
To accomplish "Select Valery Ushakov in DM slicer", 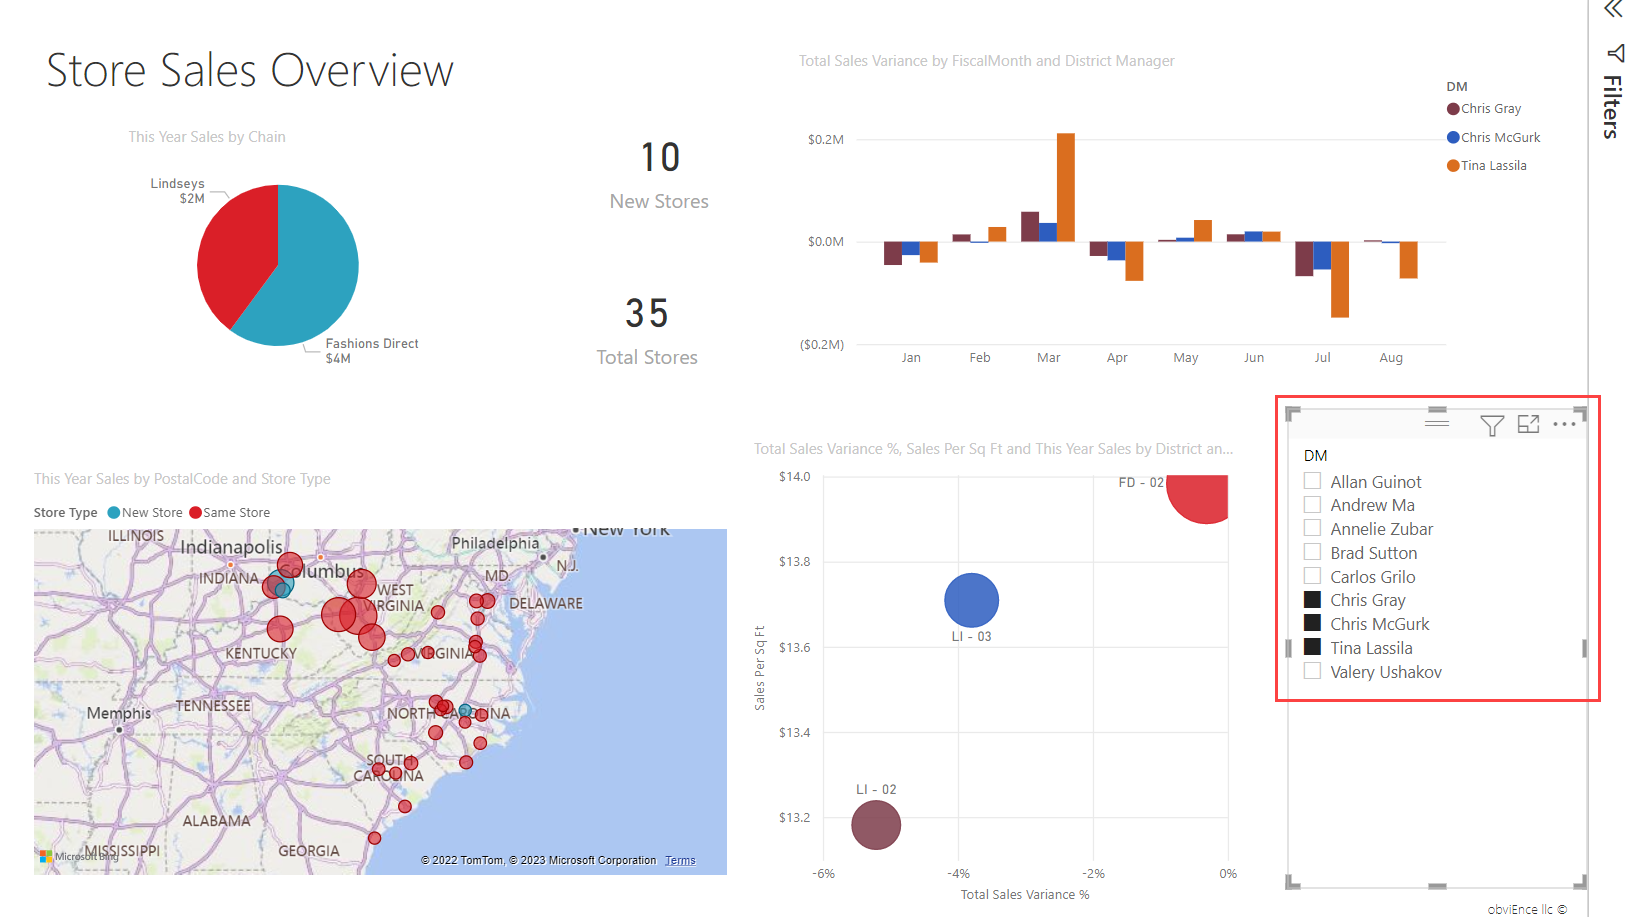I will (1313, 671).
